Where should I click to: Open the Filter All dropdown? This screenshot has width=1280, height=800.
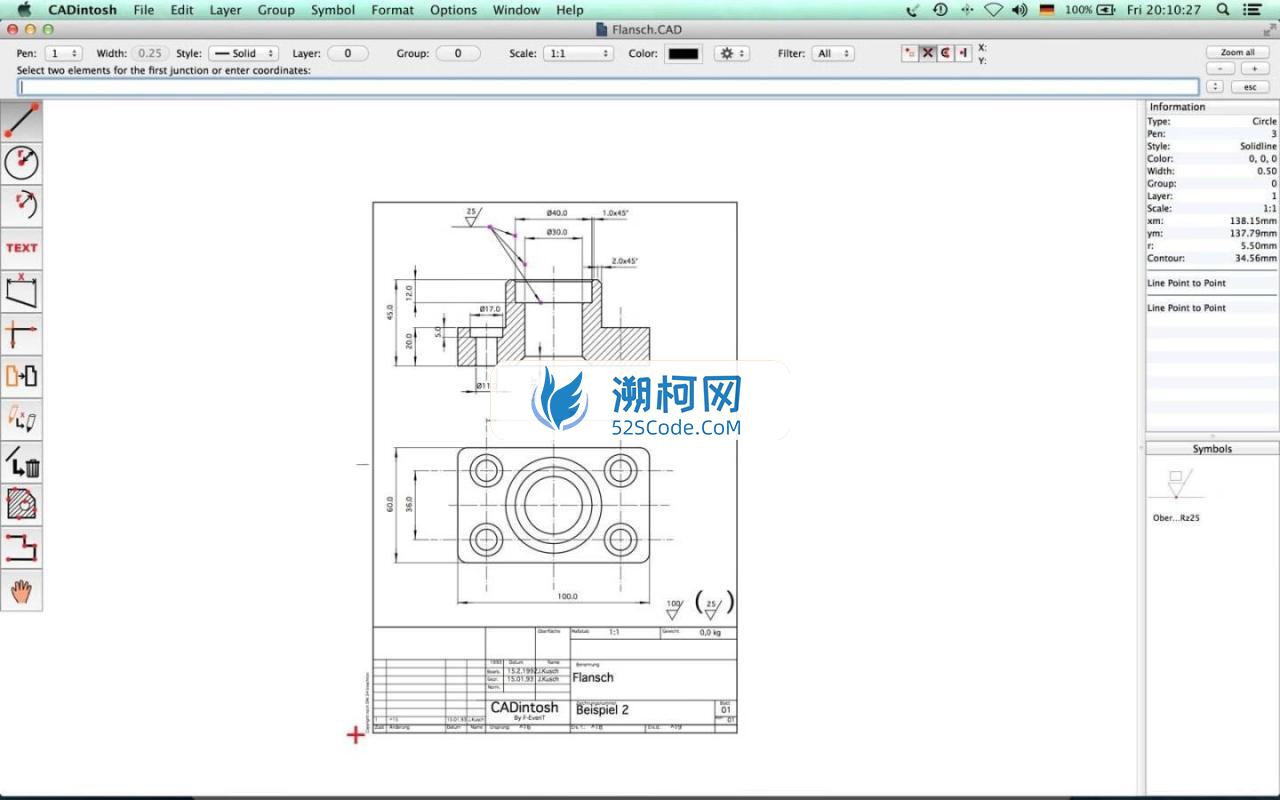pyautogui.click(x=833, y=53)
